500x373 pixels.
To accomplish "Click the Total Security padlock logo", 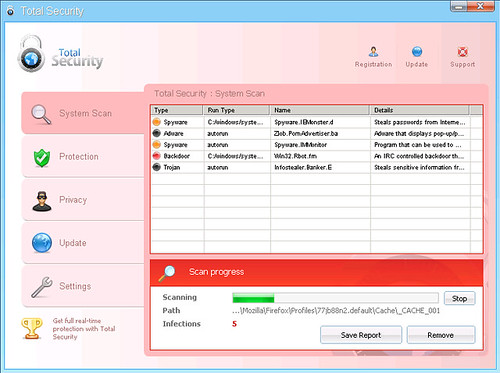I will [x=31, y=54].
